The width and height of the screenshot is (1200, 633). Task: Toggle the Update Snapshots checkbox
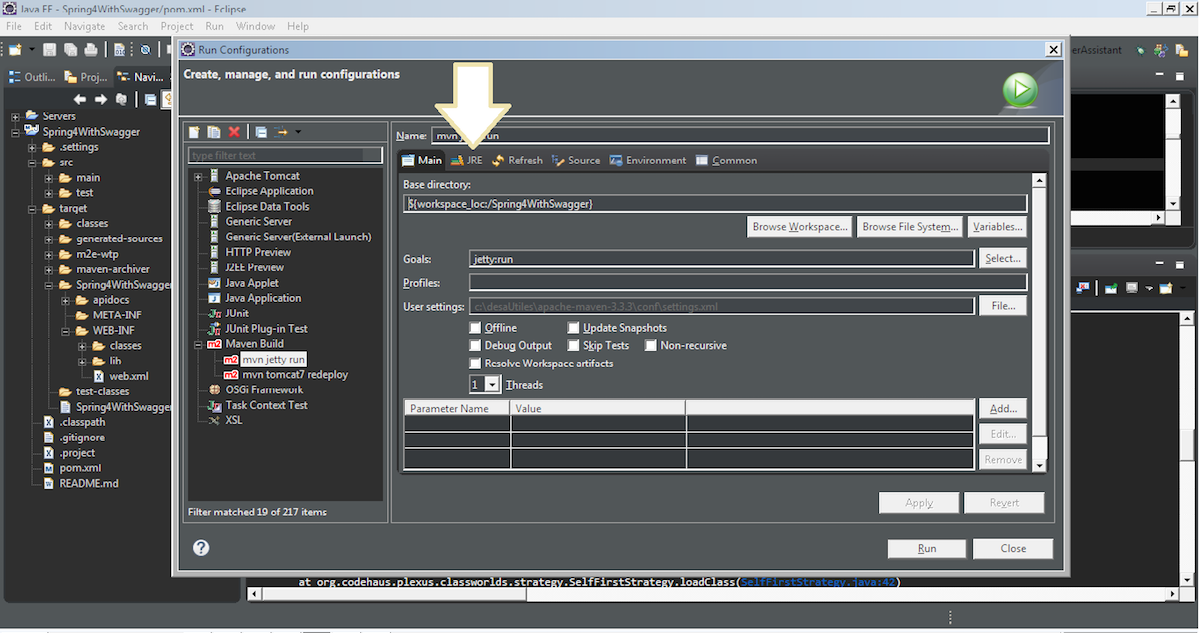(x=574, y=328)
